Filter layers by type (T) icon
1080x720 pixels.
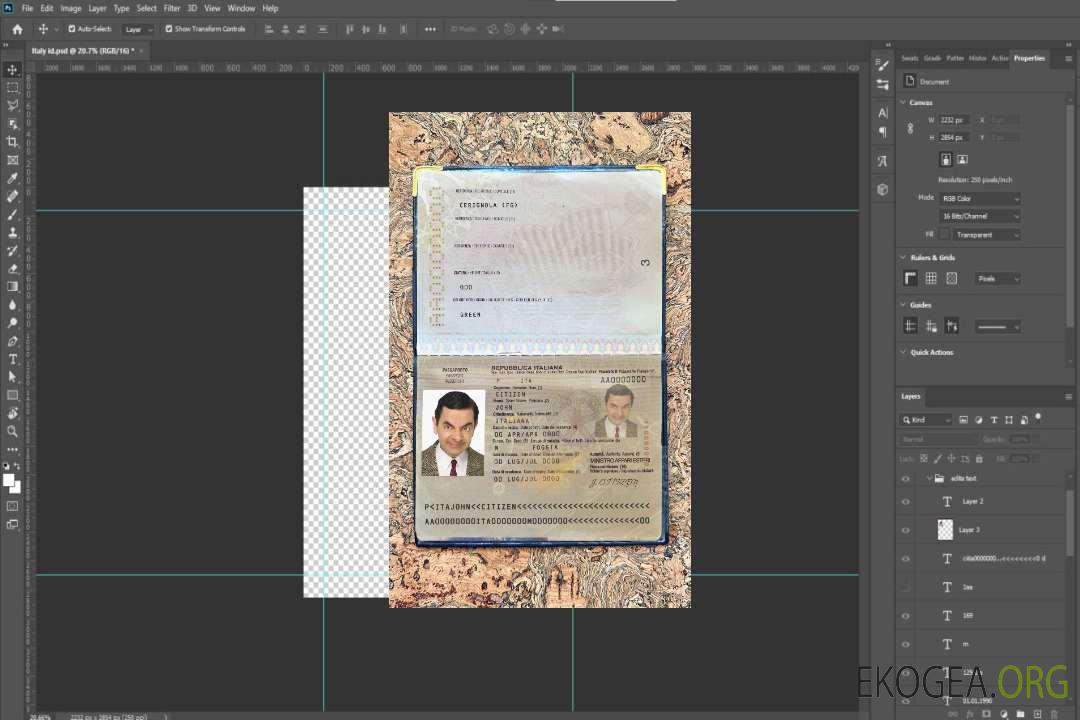[x=993, y=420]
